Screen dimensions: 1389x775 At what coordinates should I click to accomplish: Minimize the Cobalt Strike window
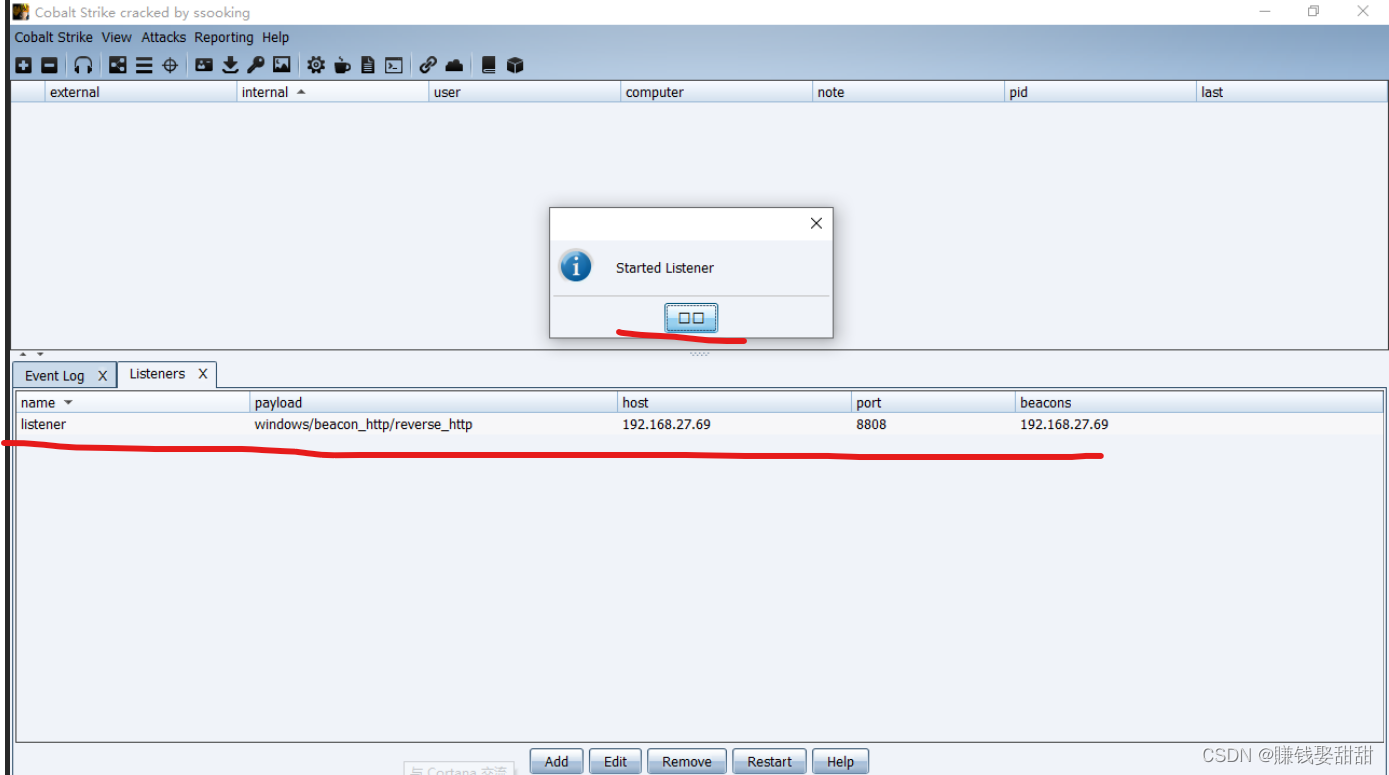pyautogui.click(x=1265, y=12)
